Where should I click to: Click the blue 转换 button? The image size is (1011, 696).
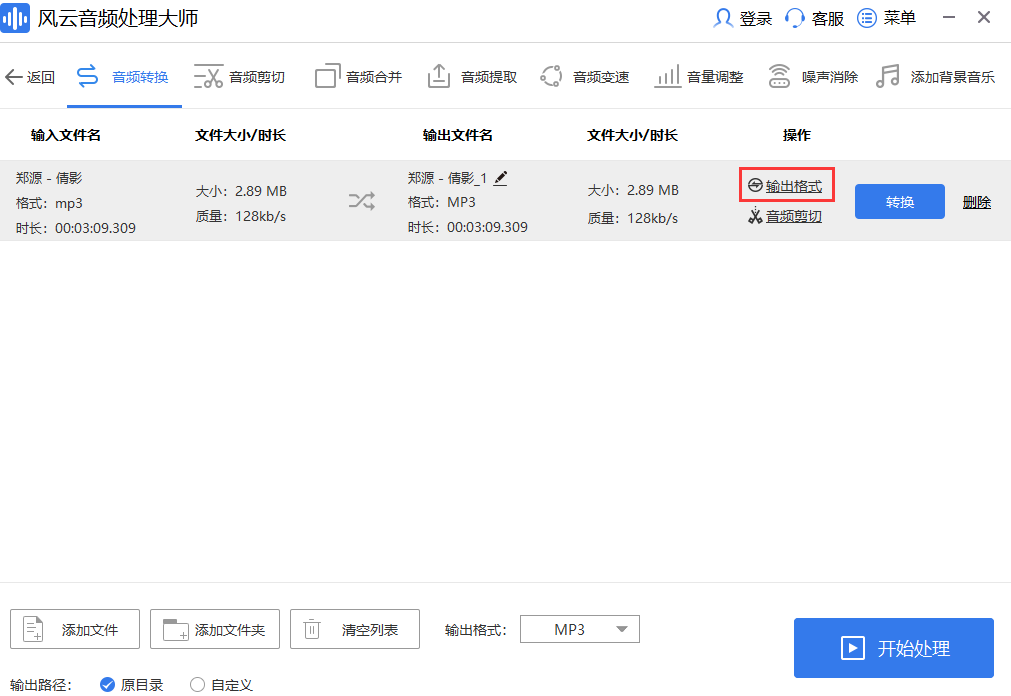tap(899, 202)
